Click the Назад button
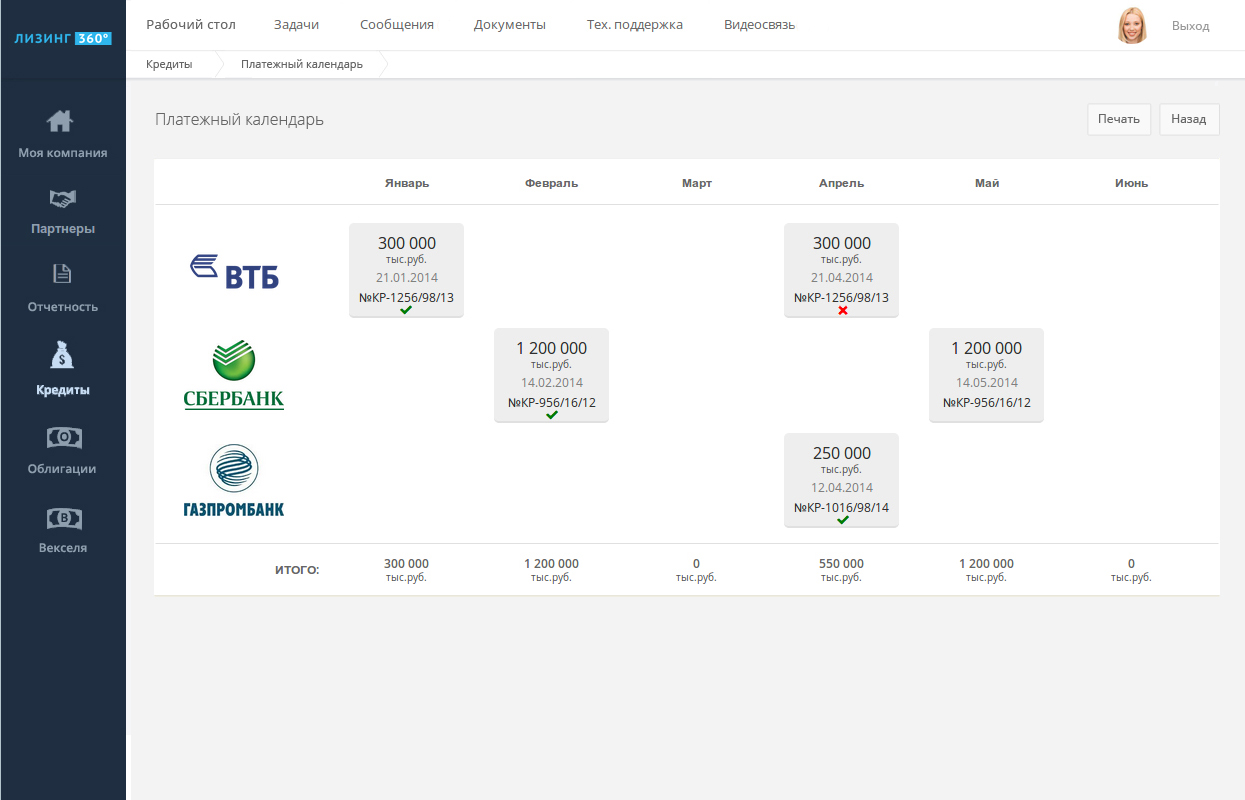1245x800 pixels. click(1189, 119)
